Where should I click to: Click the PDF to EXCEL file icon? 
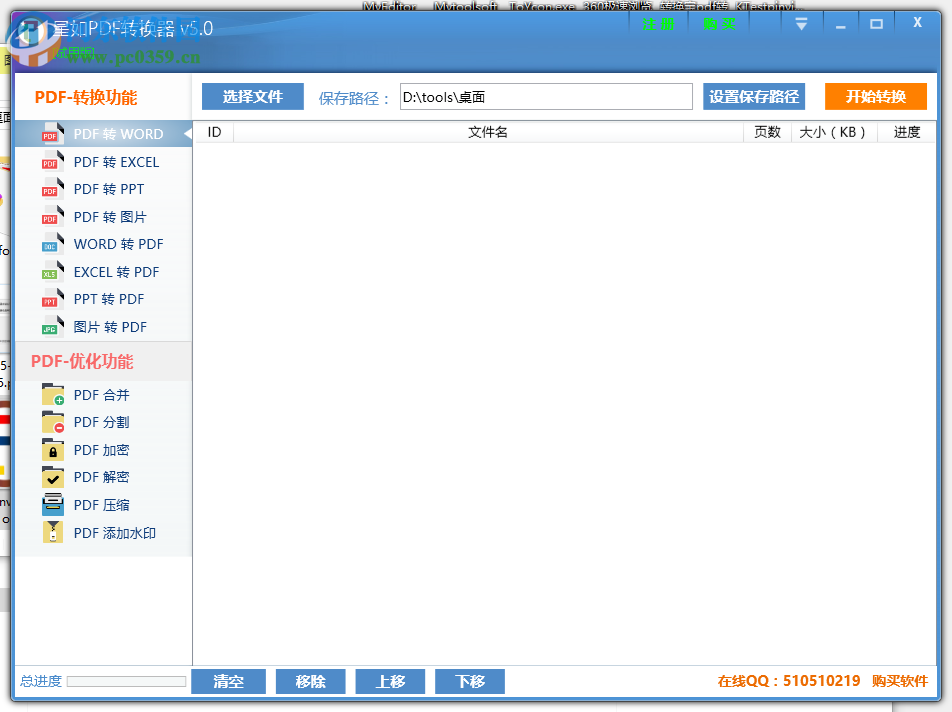53,161
